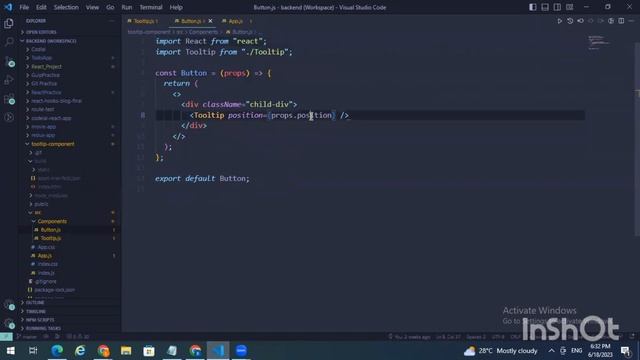The width and height of the screenshot is (640, 360).
Task: Open the View menu
Action: pyautogui.click(x=92, y=7)
